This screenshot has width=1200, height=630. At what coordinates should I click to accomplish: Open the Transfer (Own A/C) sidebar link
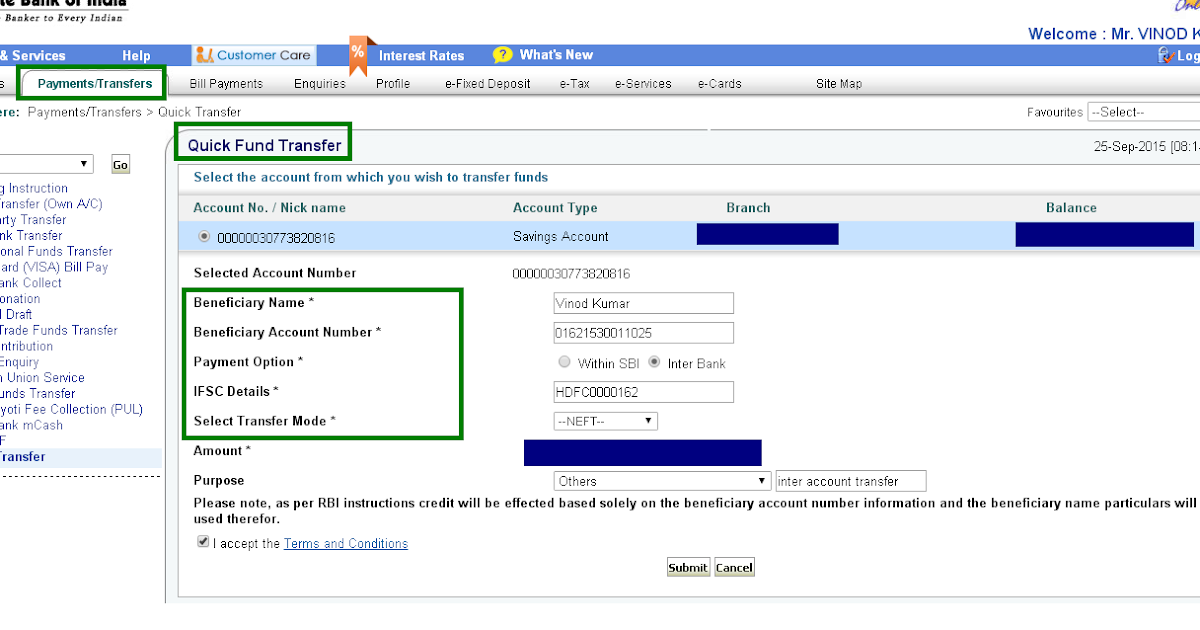(x=51, y=204)
